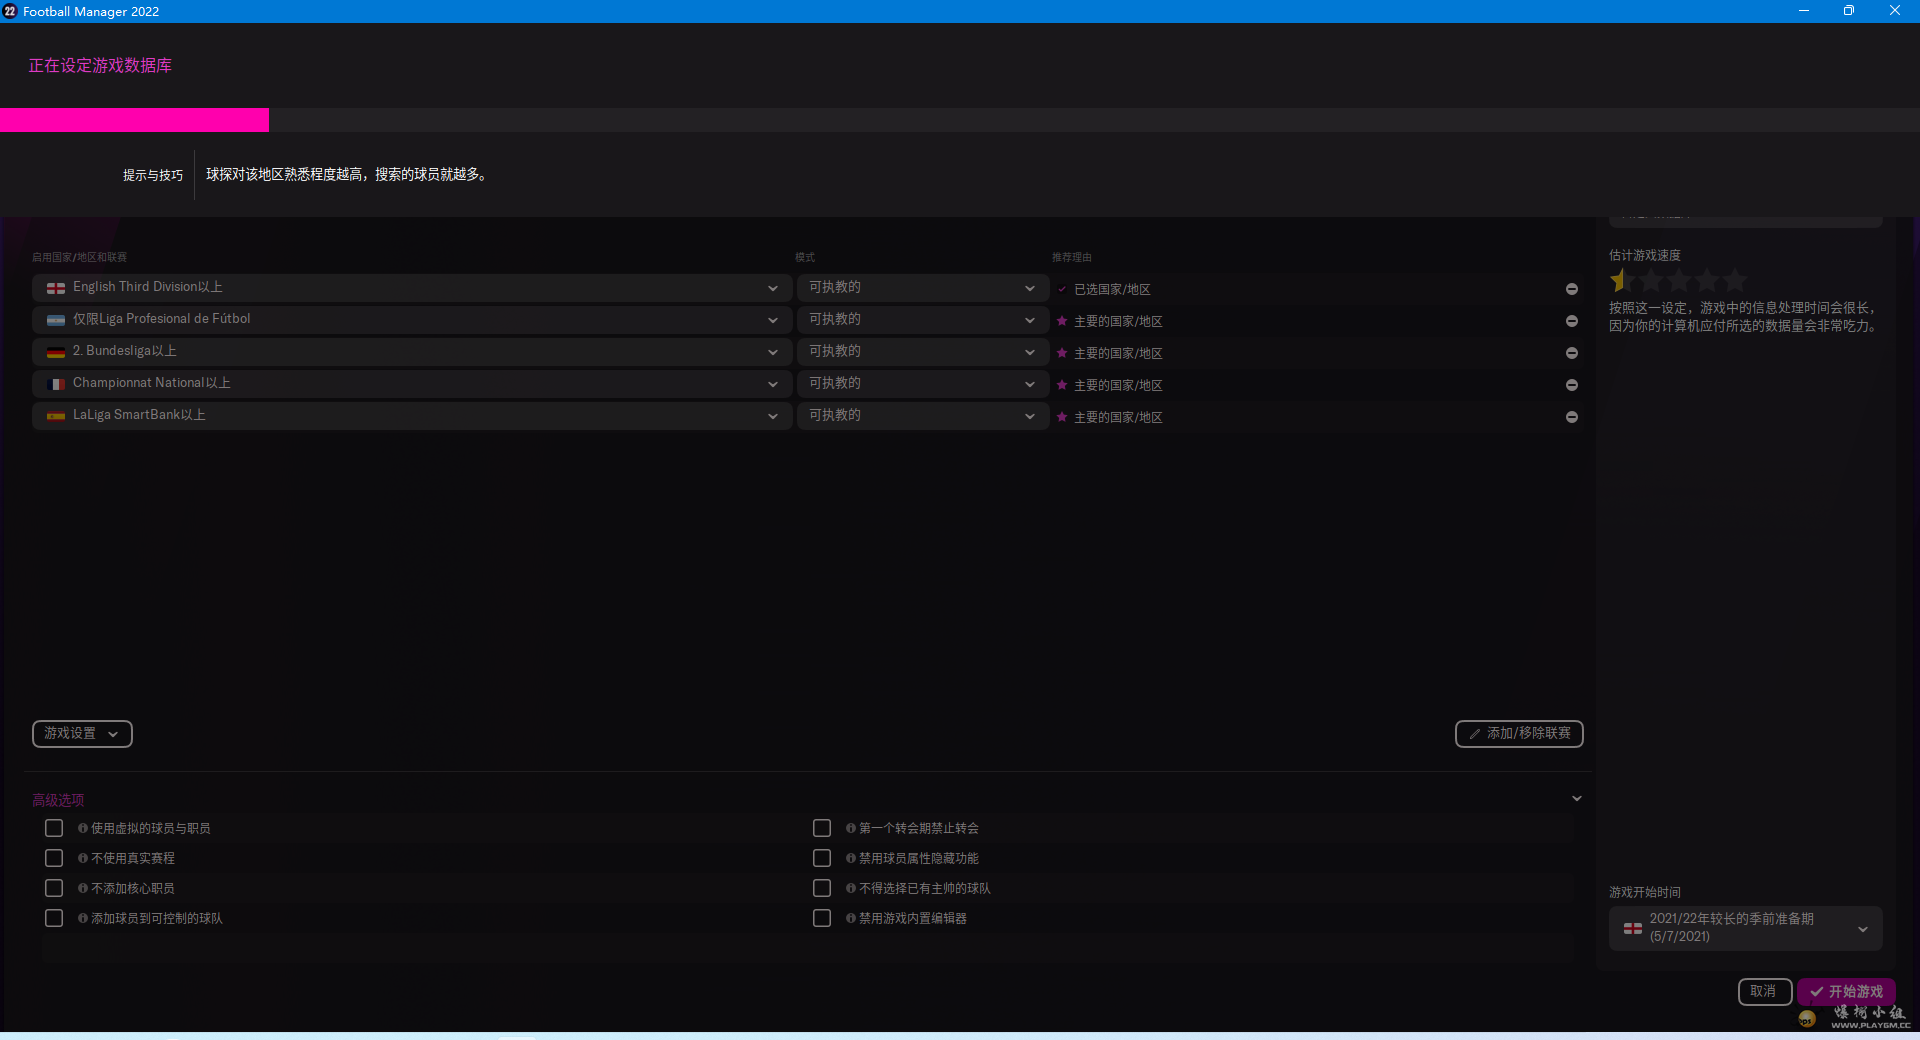Screen dimensions: 1920x1040
Task: Tick the 不添加核心职员 checkbox
Action: [x=54, y=888]
